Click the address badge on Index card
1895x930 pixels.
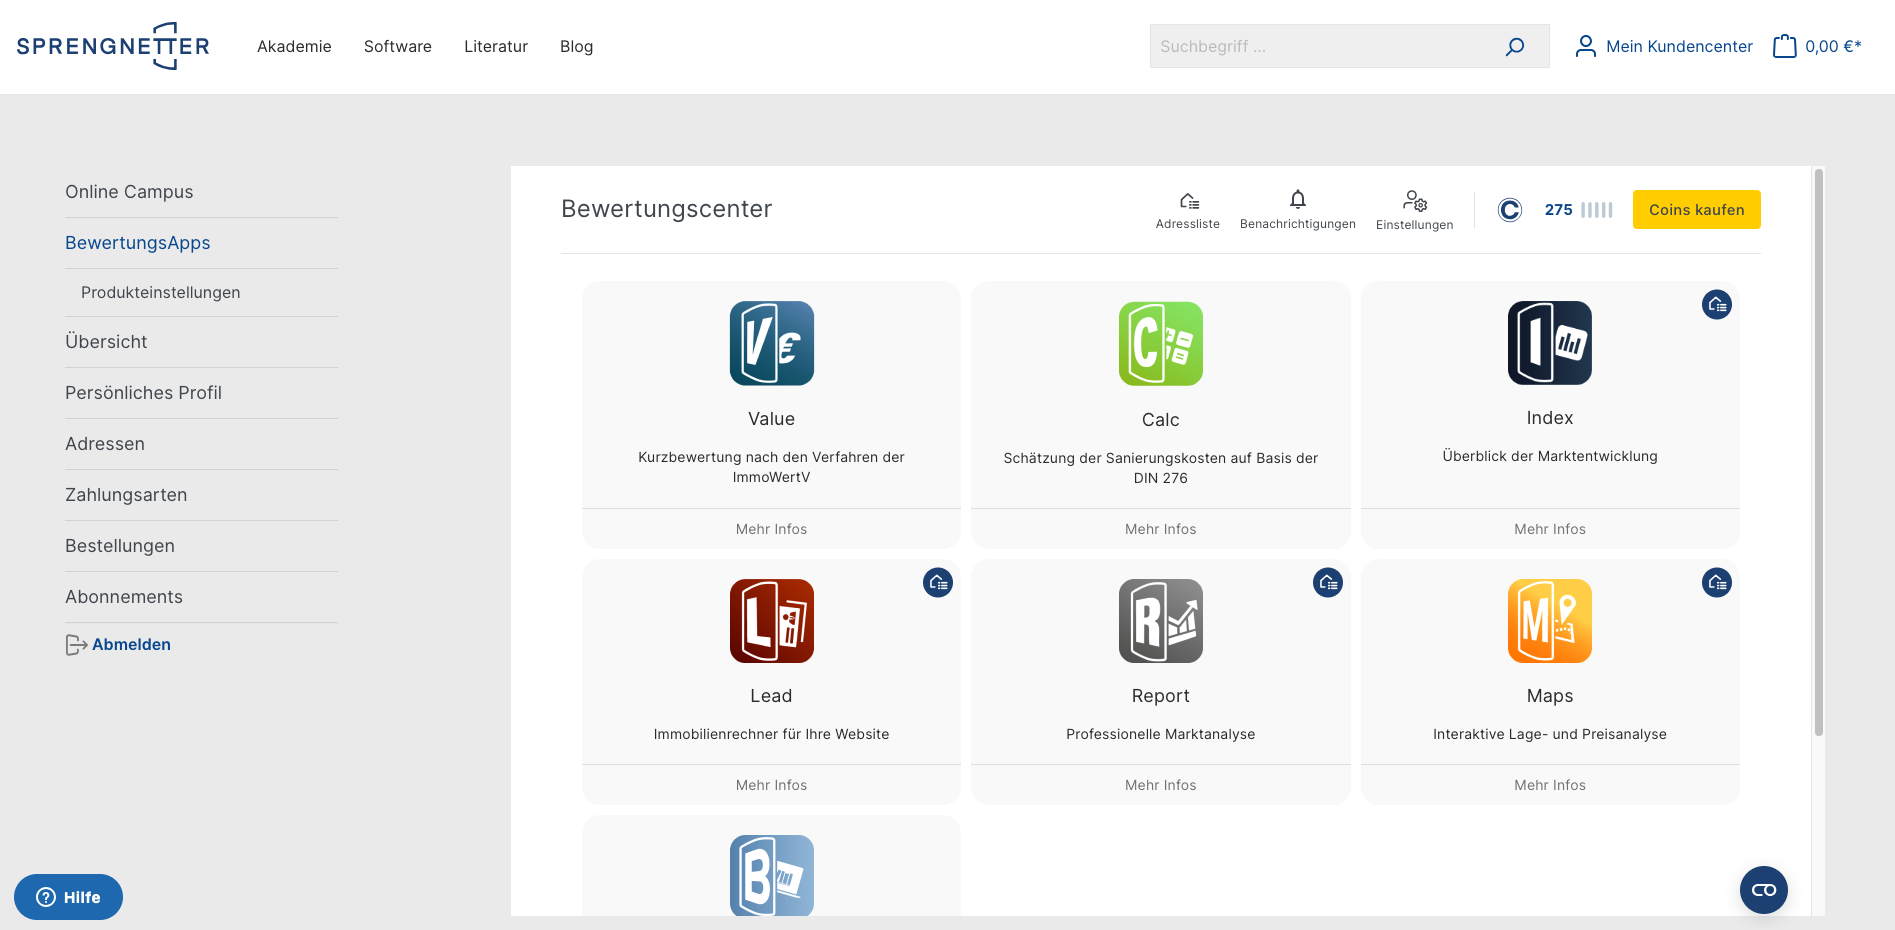coord(1717,305)
